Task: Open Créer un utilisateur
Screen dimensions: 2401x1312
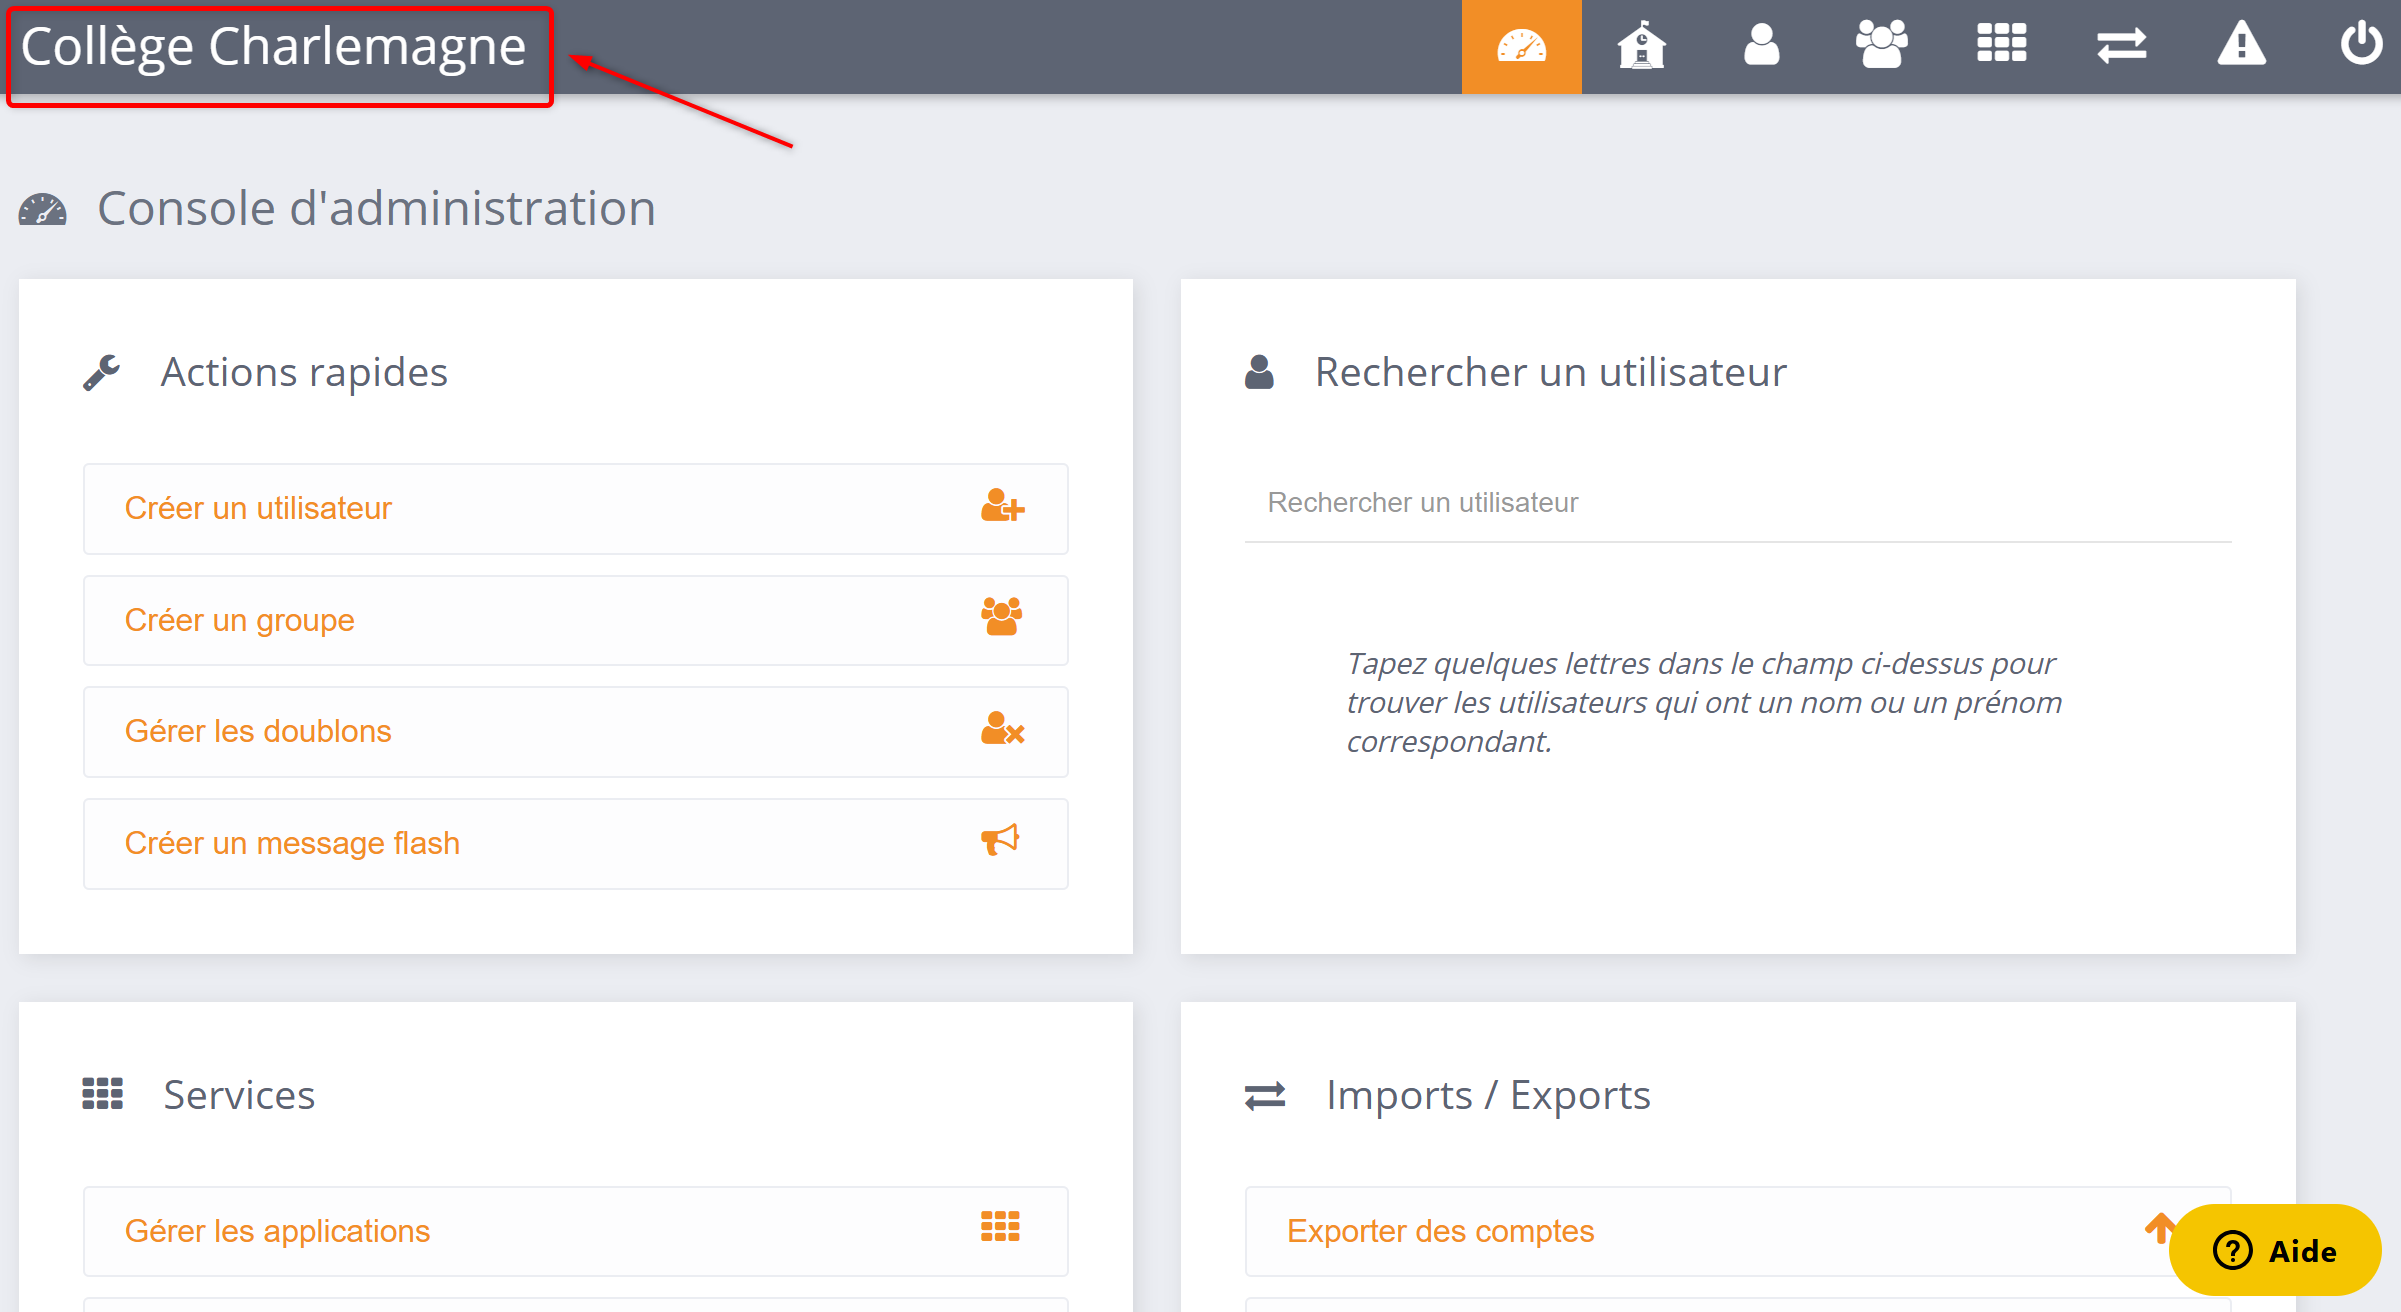Action: (x=576, y=509)
